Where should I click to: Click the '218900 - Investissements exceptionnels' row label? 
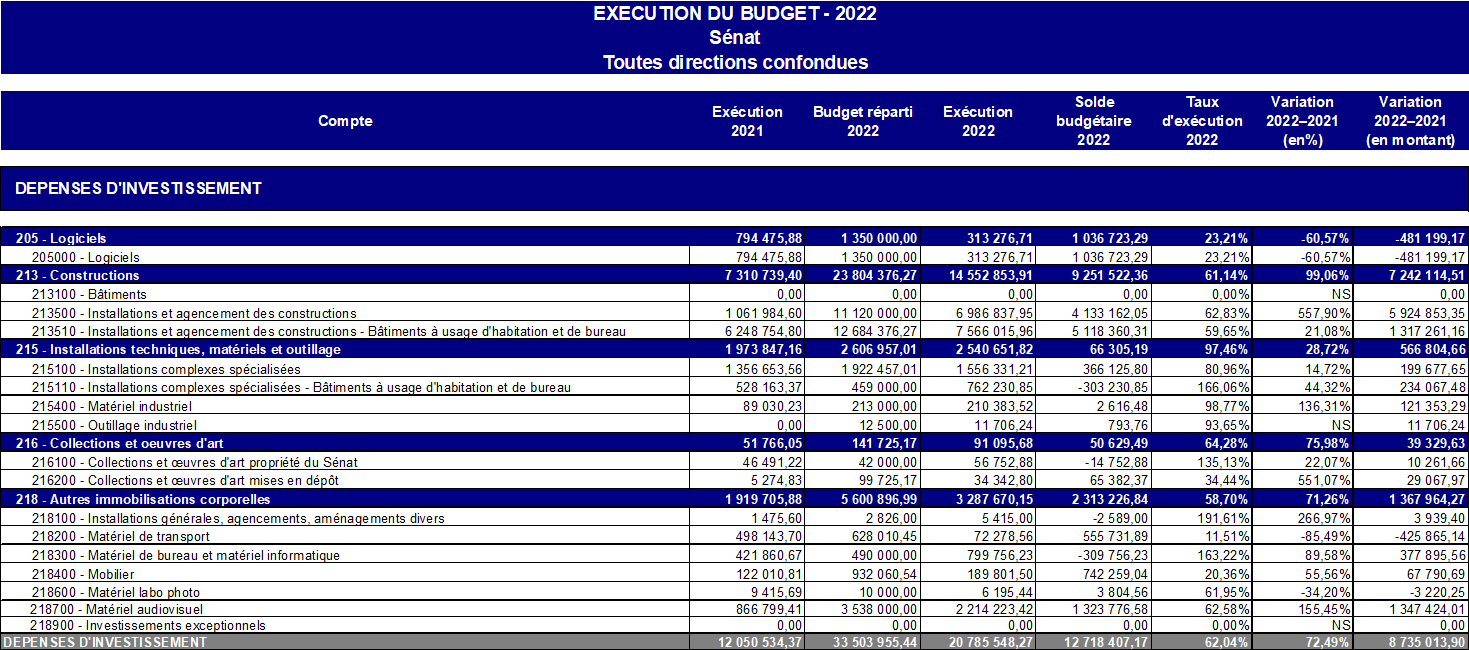tap(148, 625)
